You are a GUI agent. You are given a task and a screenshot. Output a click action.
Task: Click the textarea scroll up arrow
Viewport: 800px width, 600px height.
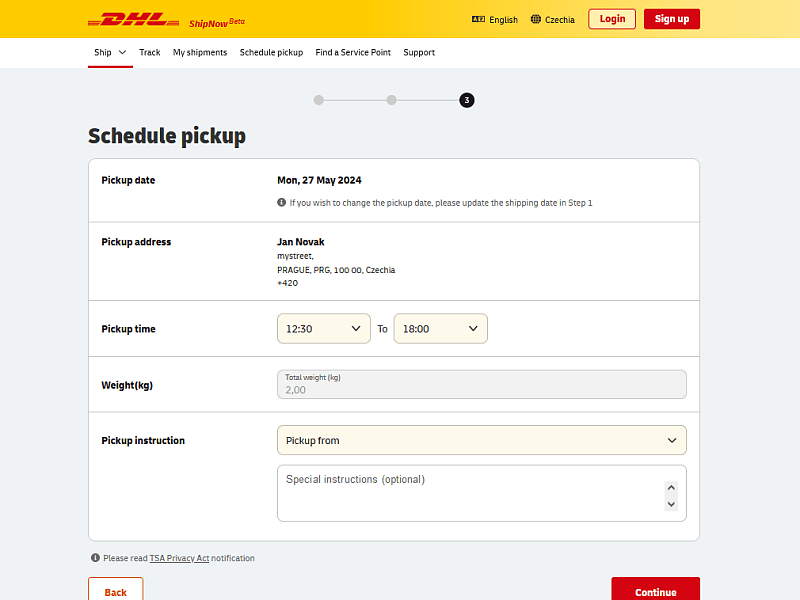tap(671, 487)
